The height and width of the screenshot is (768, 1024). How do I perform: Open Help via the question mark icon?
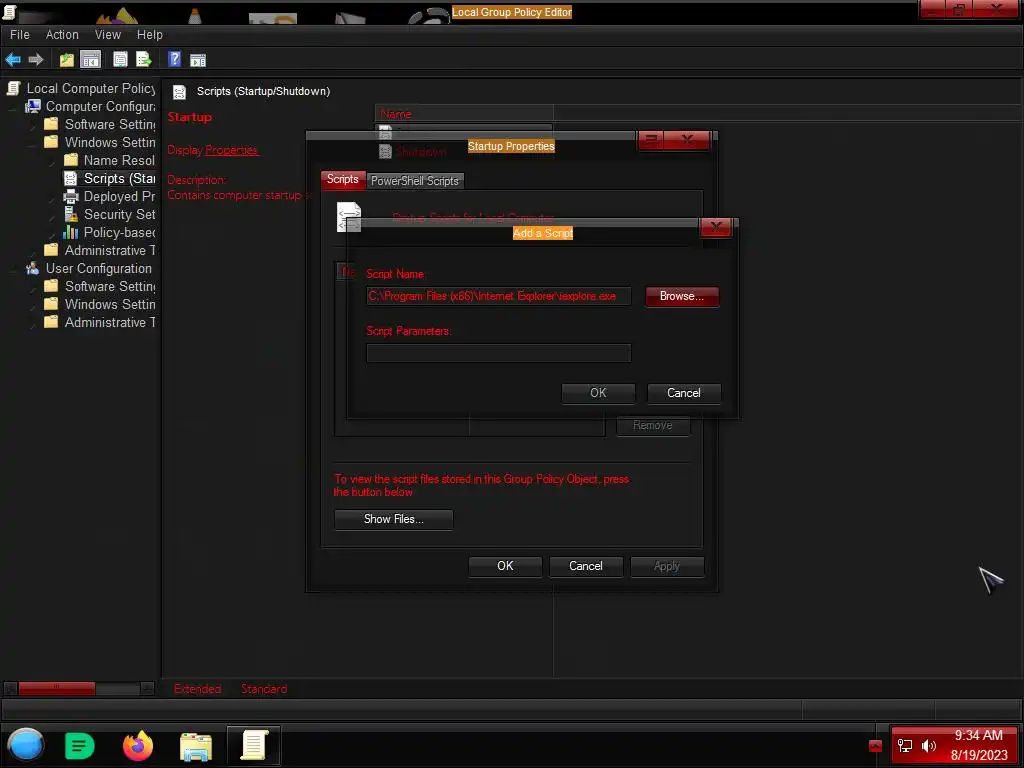(174, 59)
